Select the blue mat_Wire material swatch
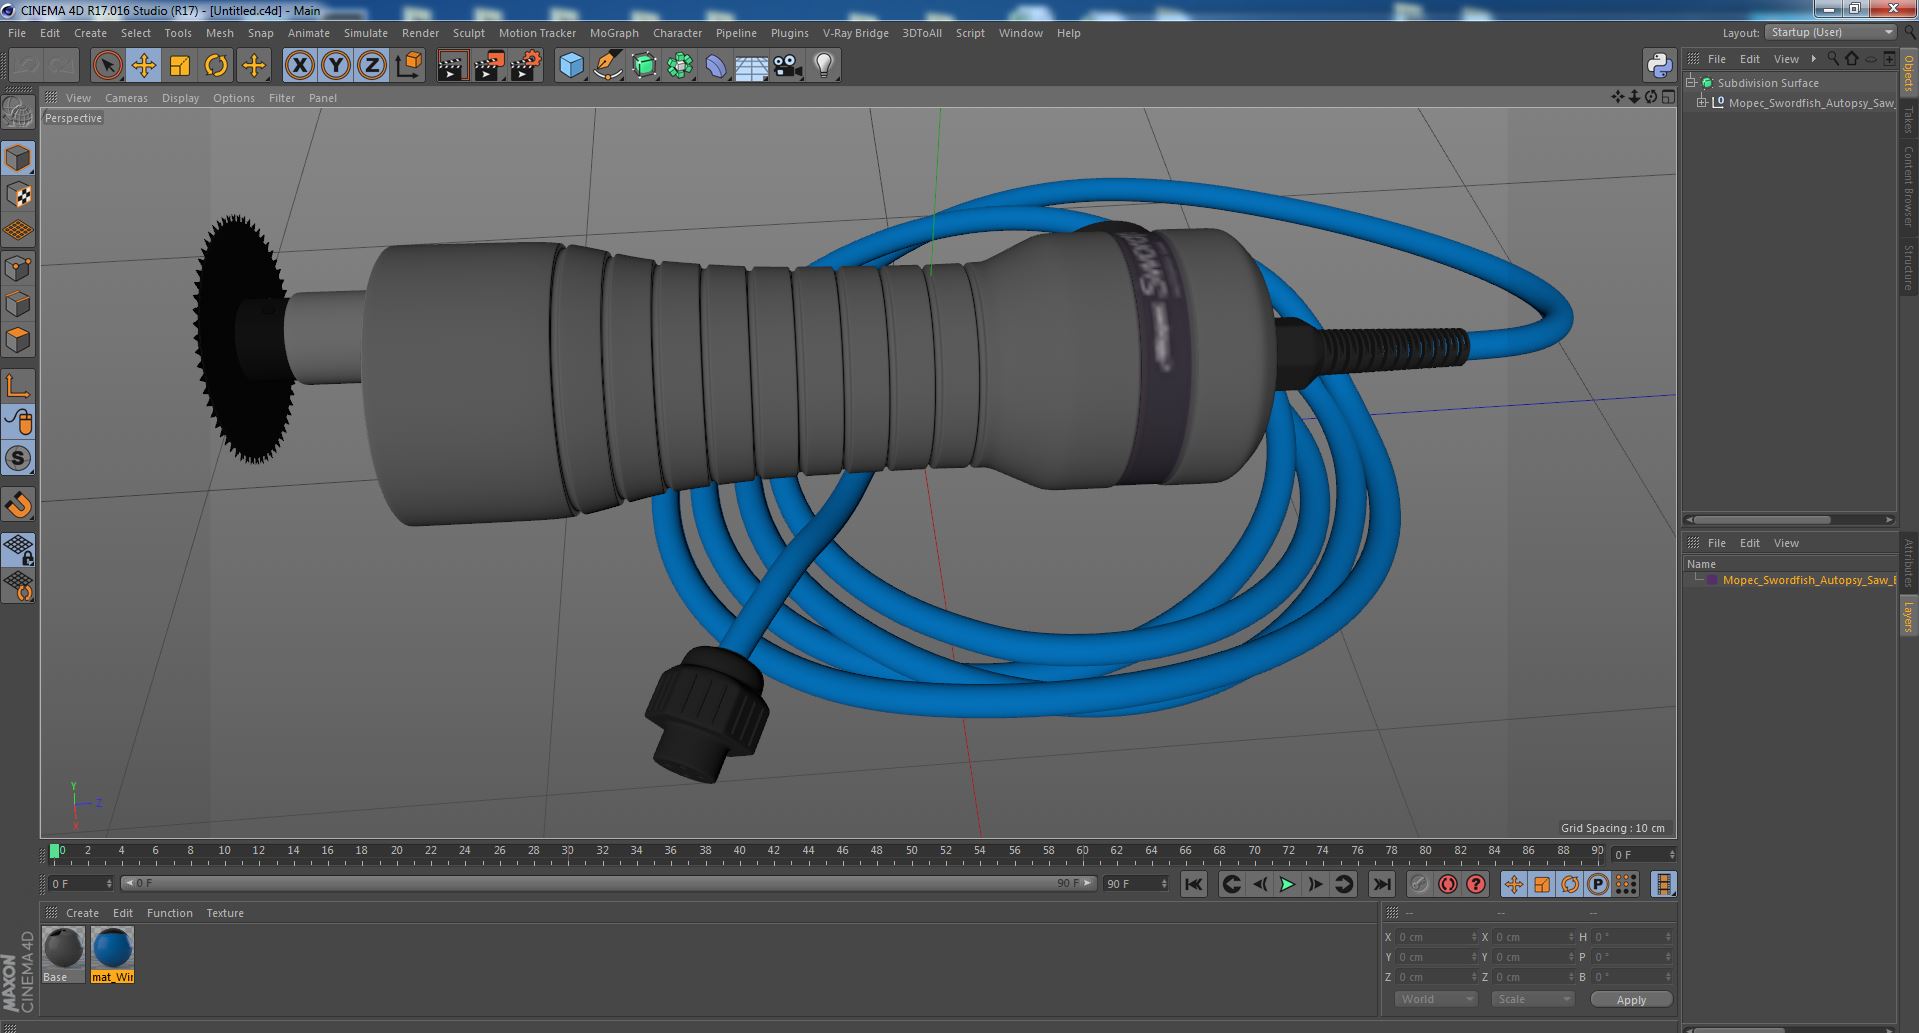 coord(112,954)
